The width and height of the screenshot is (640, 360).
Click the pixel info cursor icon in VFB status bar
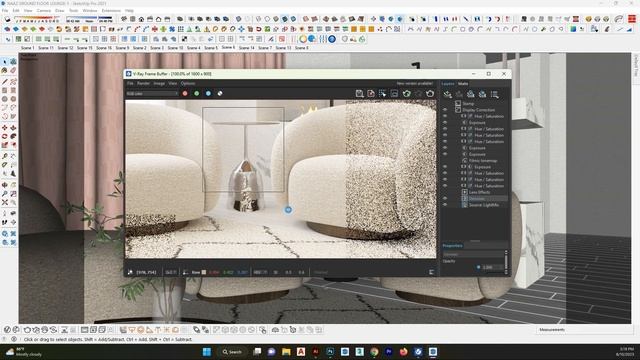tap(130, 272)
